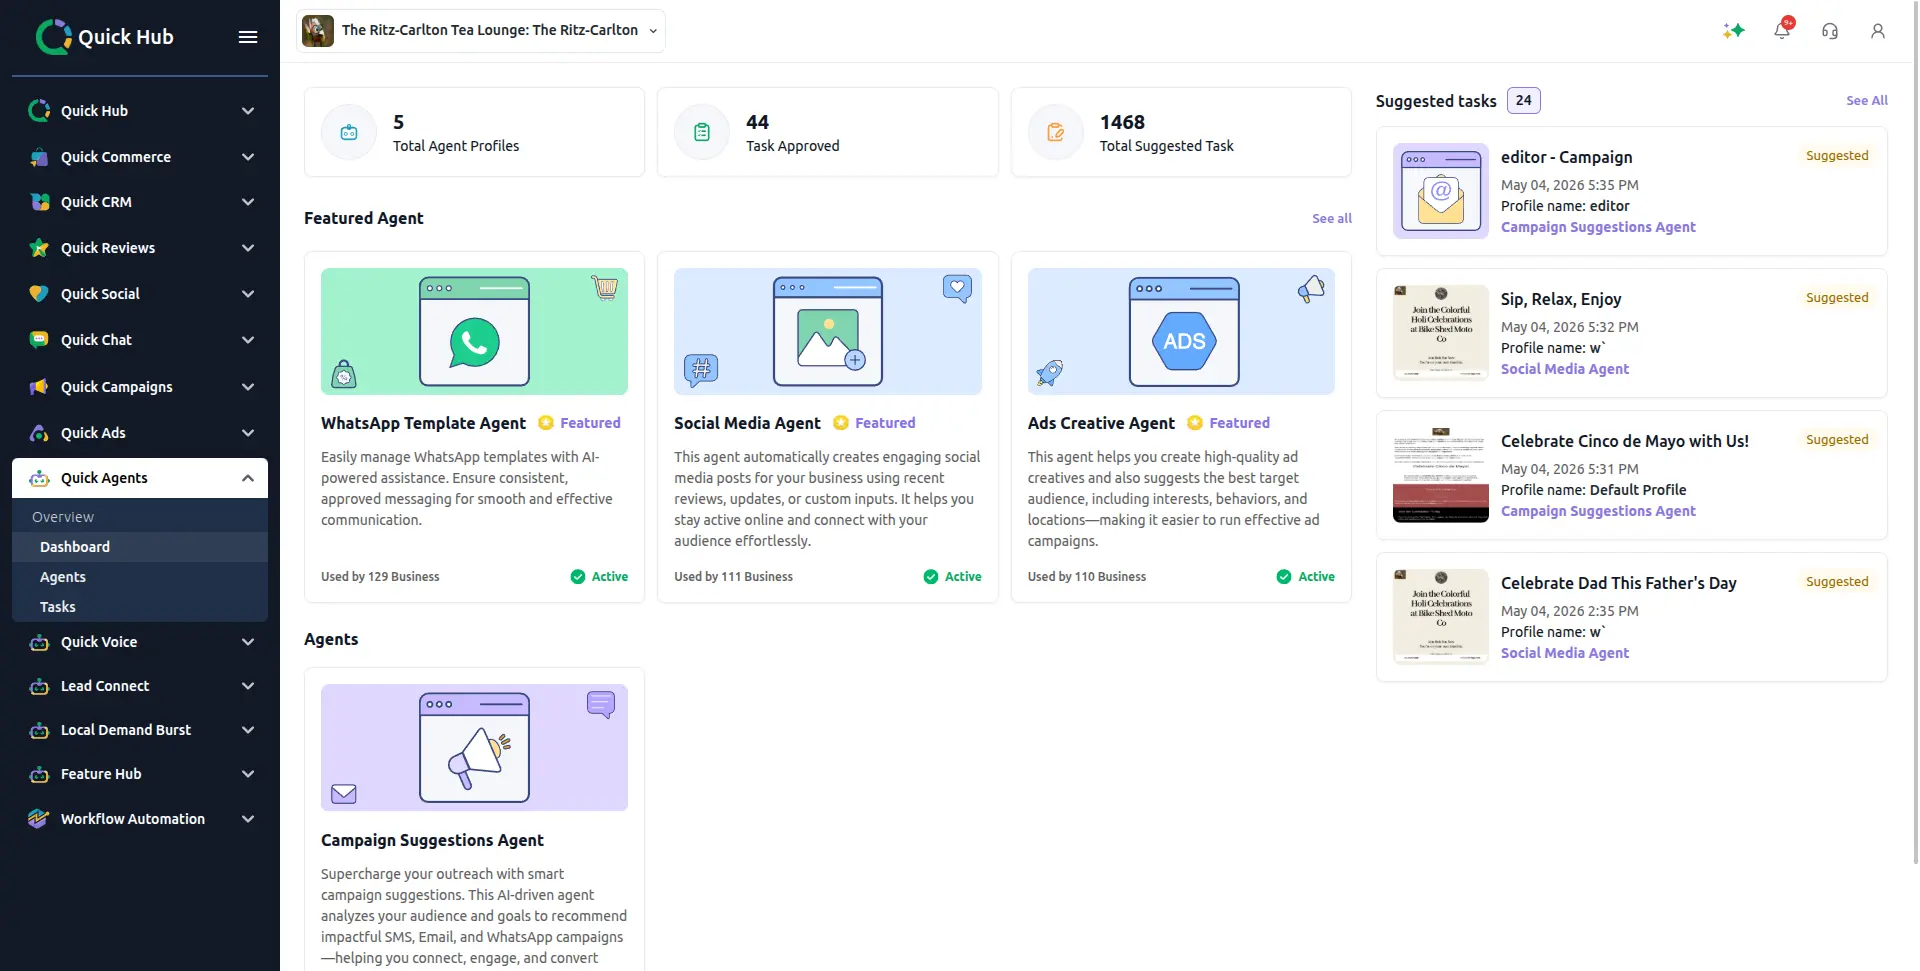Image resolution: width=1920 pixels, height=971 pixels.
Task: Open the Celebrate Dad Father's Day thumbnail
Action: [1441, 617]
